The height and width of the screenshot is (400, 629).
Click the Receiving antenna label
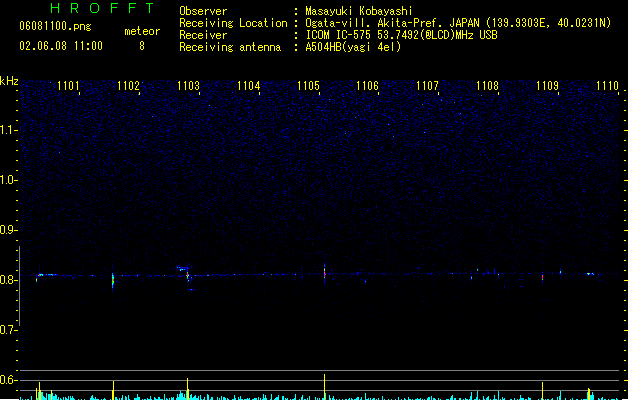230,47
